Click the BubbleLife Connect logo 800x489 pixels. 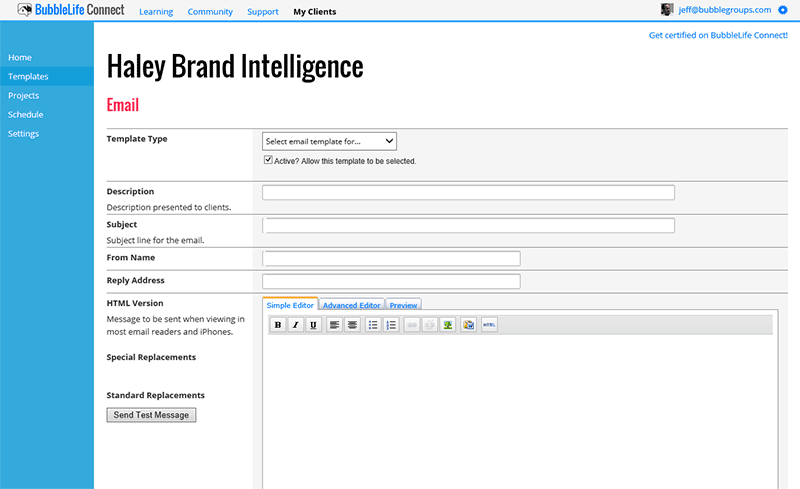71,10
